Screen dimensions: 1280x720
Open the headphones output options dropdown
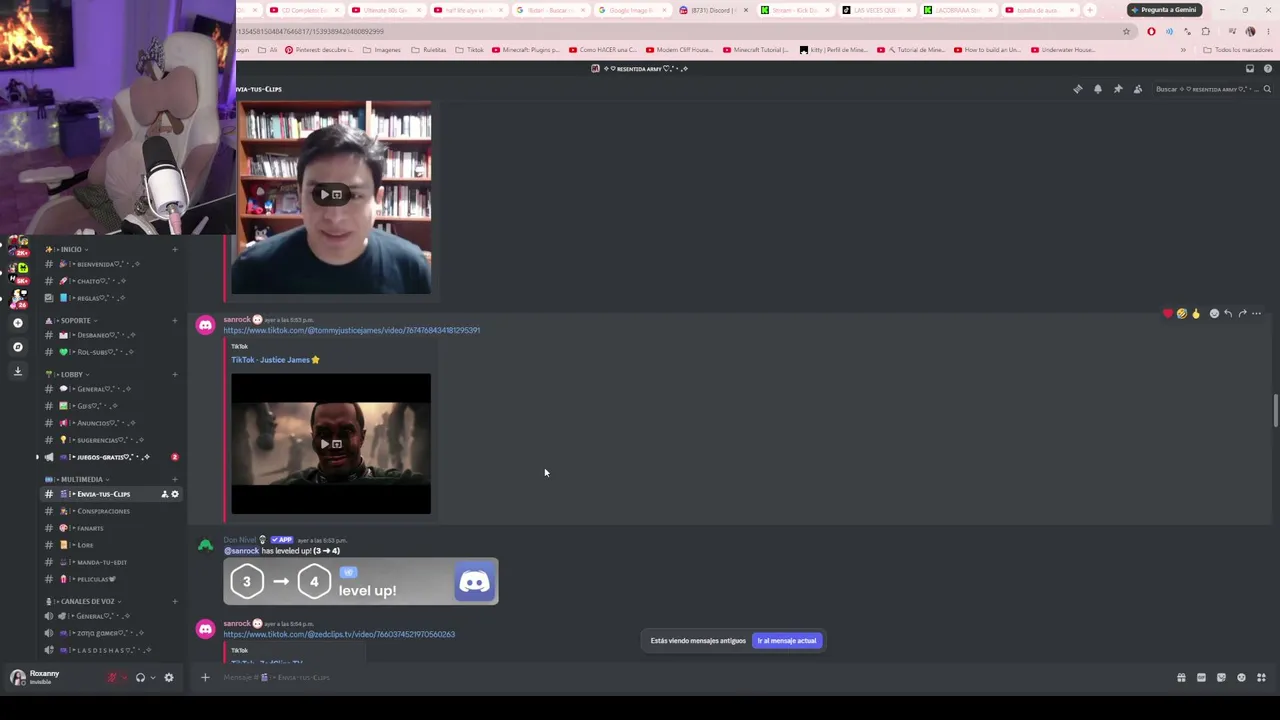coord(152,678)
